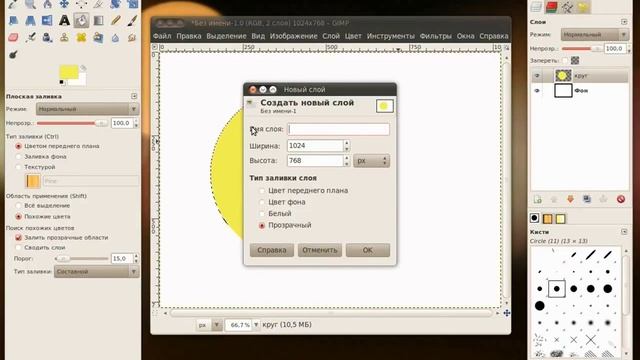Viewport: 640px width, 360px height.
Task: Hide the 'Круг' layer eye icon
Action: pos(537,76)
